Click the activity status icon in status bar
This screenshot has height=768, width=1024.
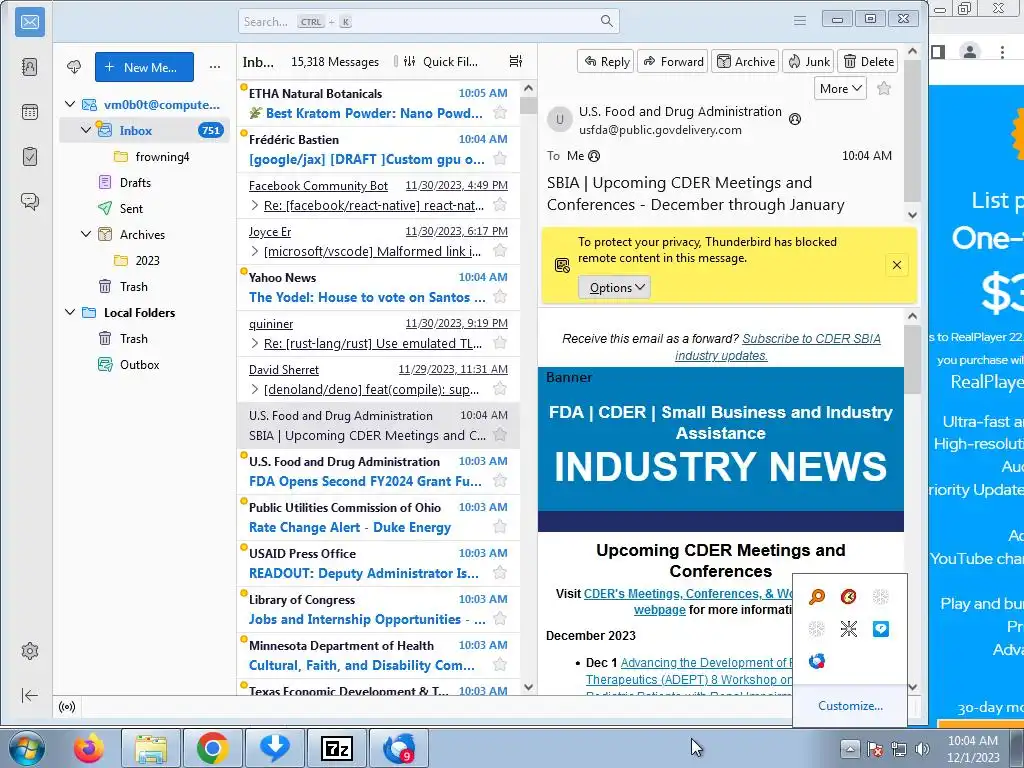coord(67,707)
